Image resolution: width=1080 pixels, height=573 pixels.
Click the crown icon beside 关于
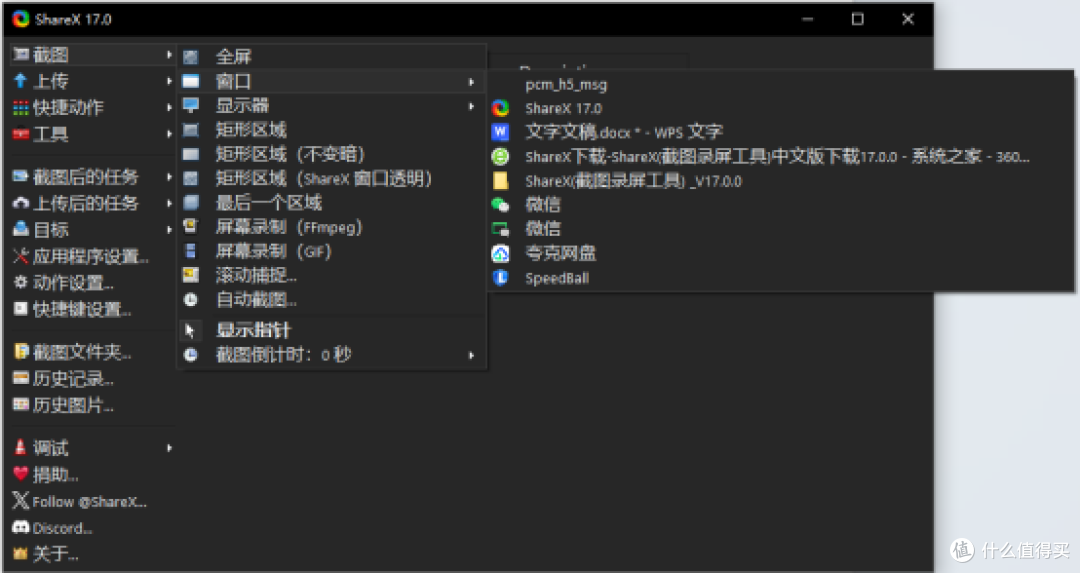(21, 553)
